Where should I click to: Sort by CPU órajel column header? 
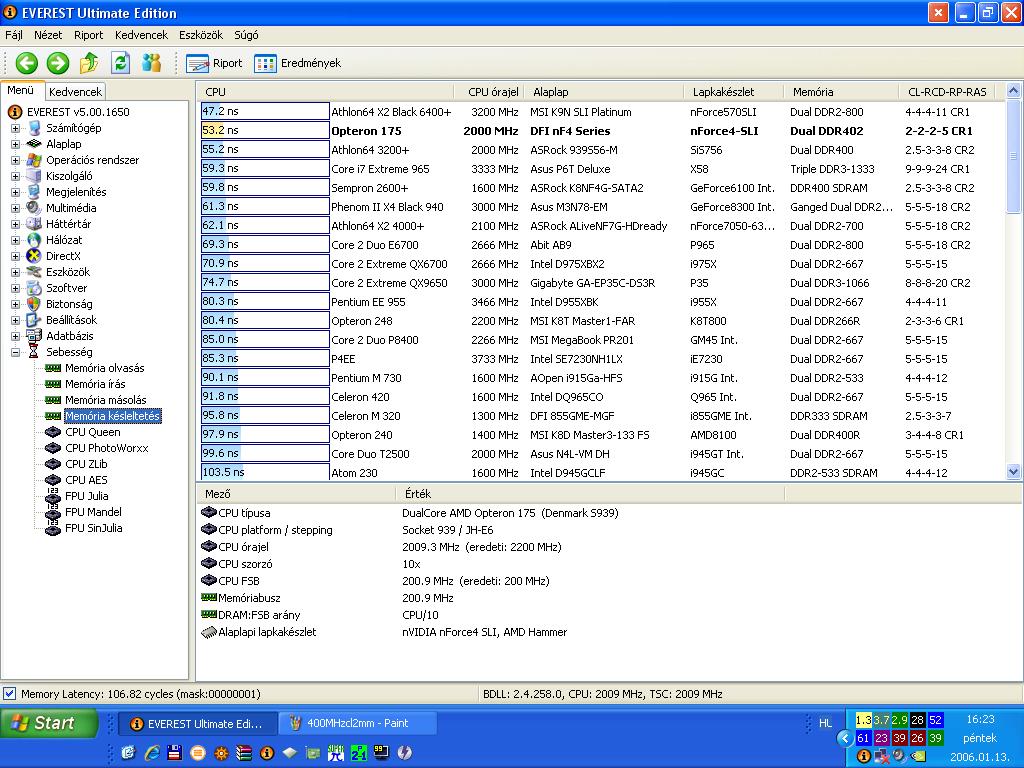(x=491, y=92)
